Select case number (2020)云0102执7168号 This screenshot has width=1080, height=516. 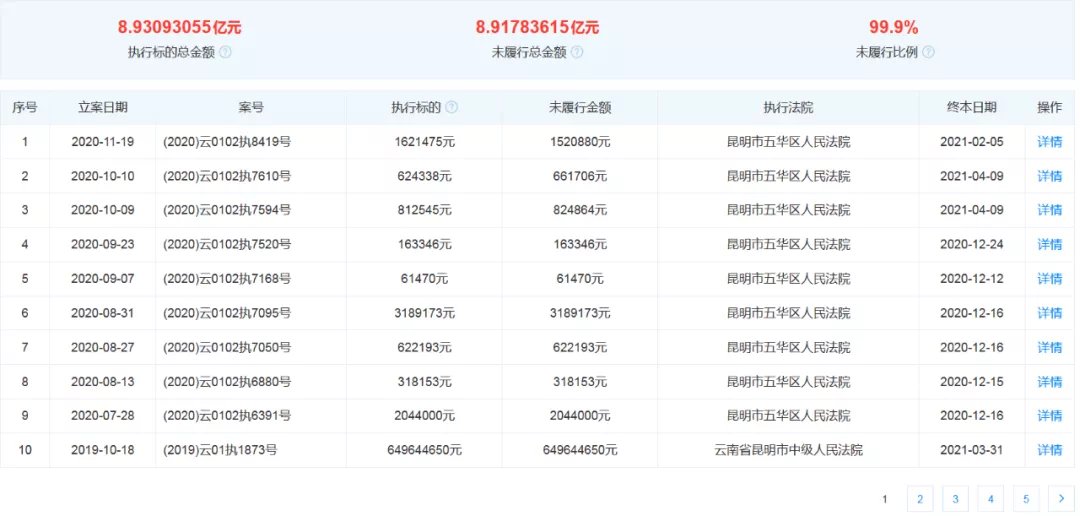[x=227, y=279]
